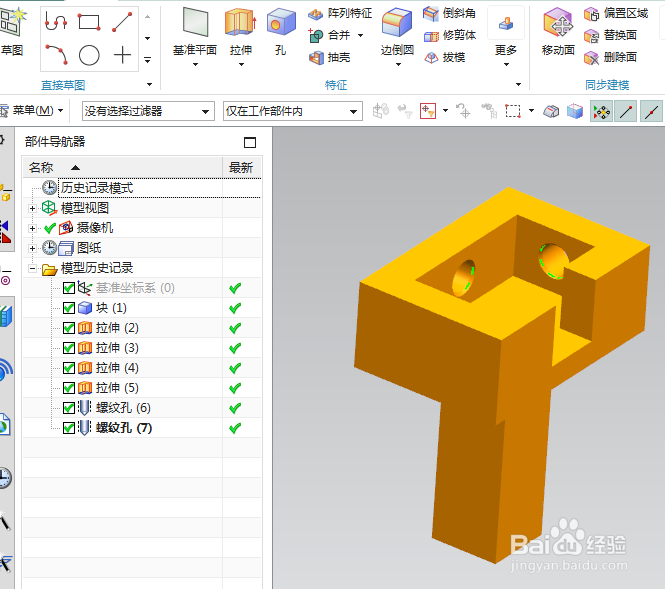Image resolution: width=665 pixels, height=589 pixels.
Task: Open the 阵列特征 pattern feature tool
Action: click(340, 14)
